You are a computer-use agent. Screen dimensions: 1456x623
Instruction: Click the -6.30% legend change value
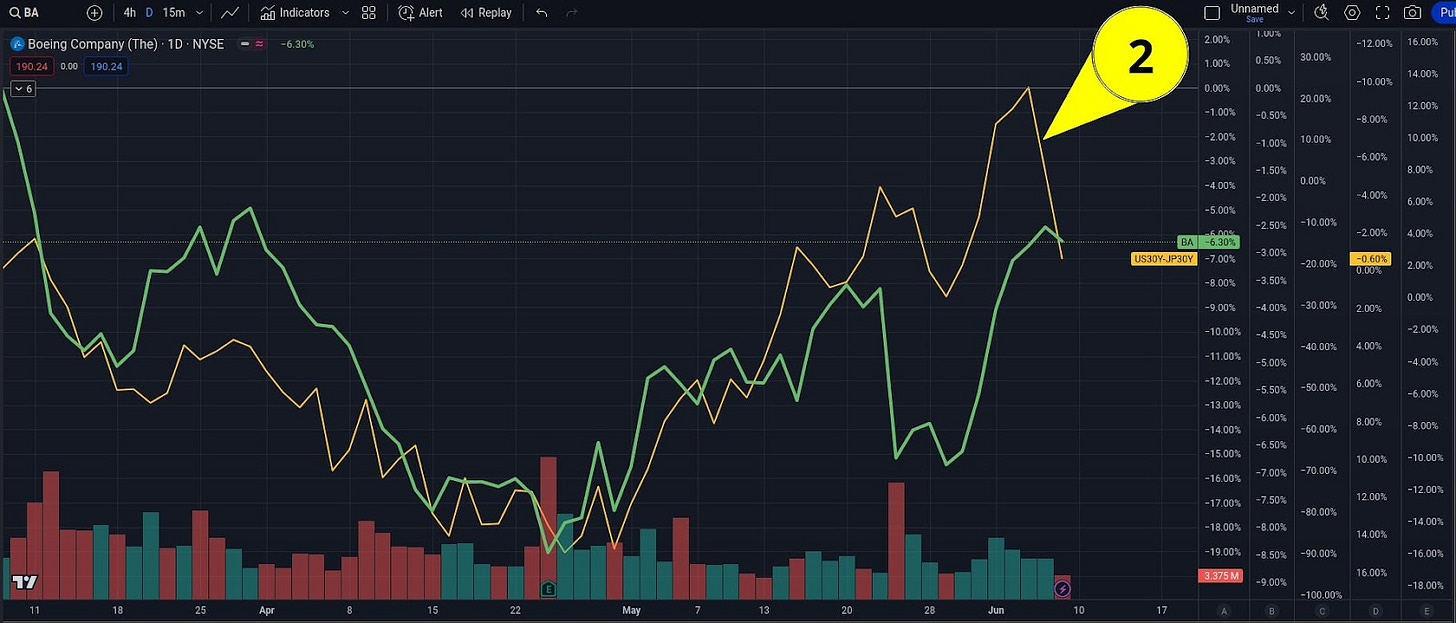pyautogui.click(x=297, y=44)
